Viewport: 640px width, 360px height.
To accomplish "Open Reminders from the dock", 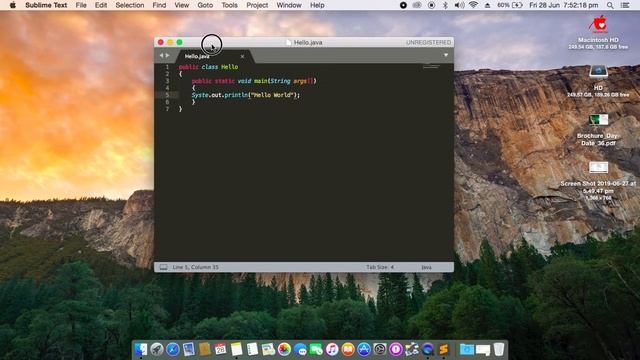I will [252, 349].
